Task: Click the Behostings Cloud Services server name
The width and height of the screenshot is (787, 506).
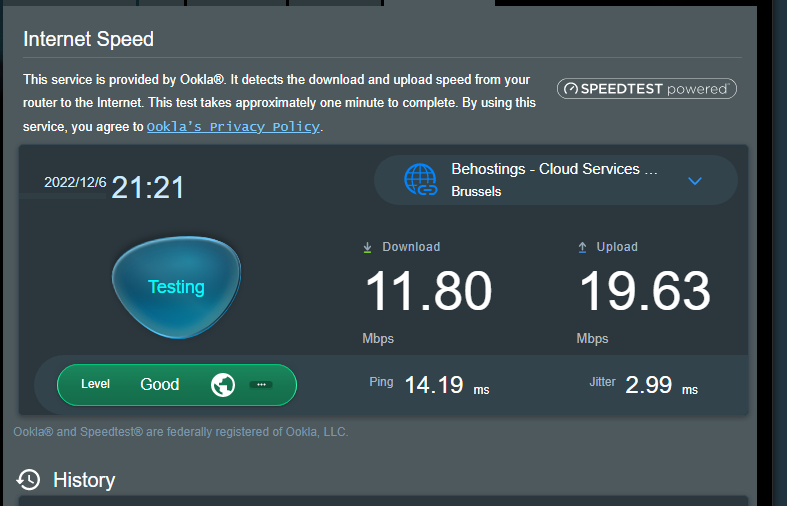Action: pyautogui.click(x=558, y=170)
